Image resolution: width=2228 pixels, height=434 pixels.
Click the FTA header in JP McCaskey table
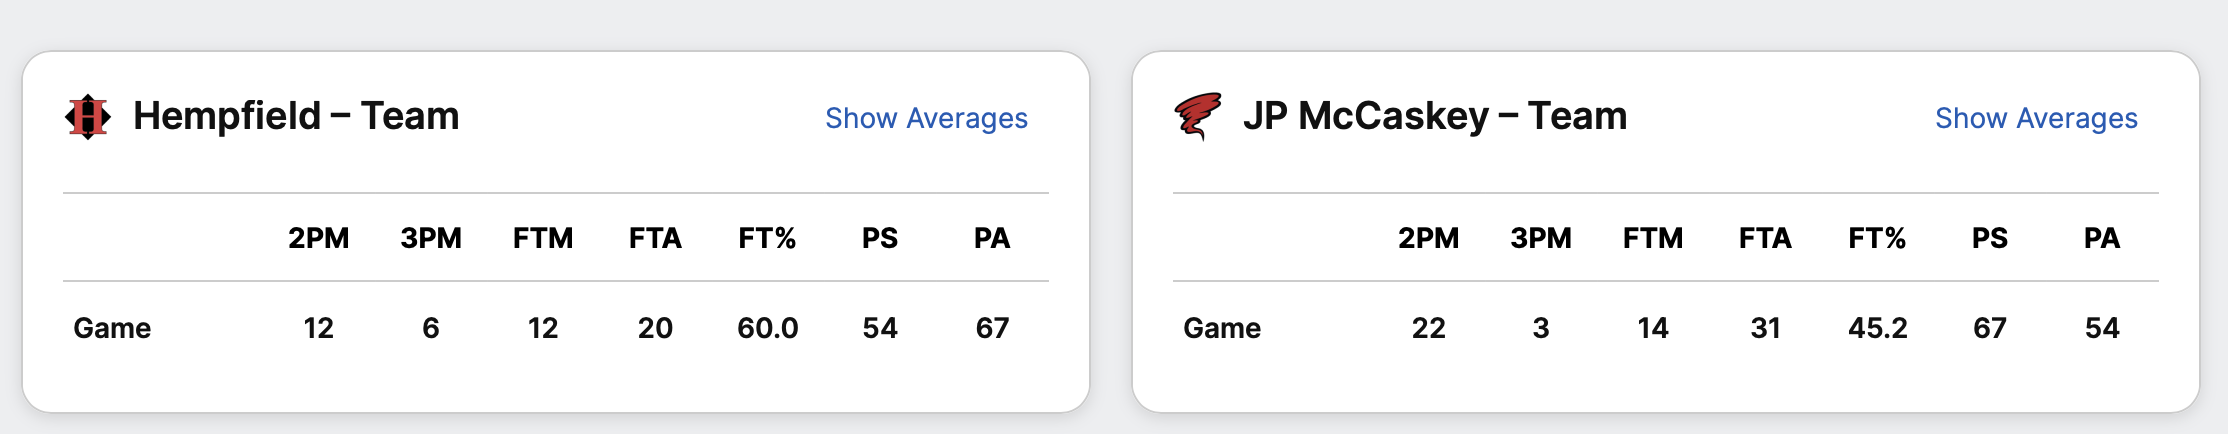click(1765, 238)
